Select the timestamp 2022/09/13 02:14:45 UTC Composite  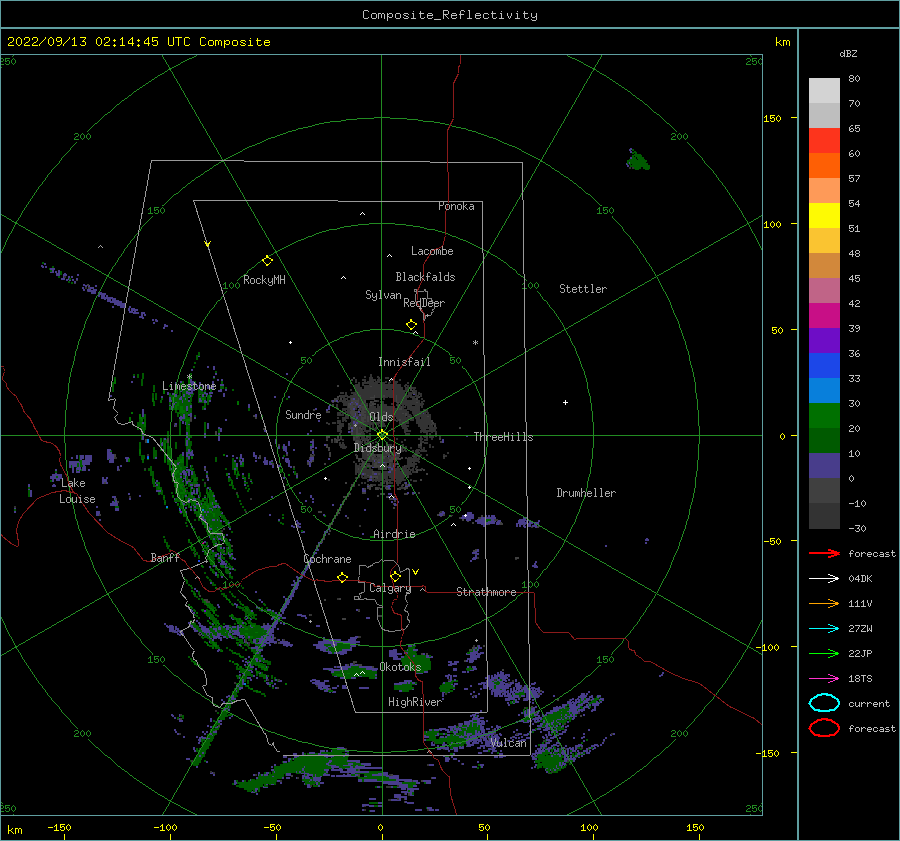[138, 42]
